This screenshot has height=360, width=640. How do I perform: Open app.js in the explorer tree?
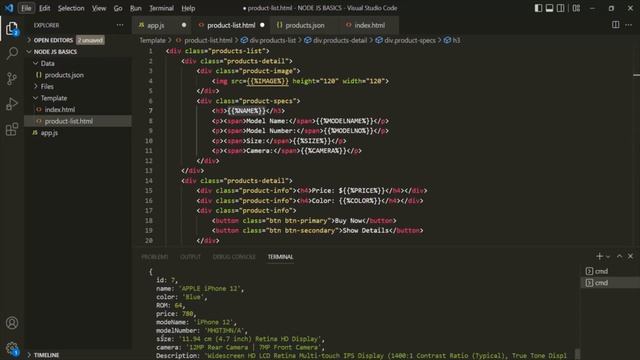click(49, 133)
